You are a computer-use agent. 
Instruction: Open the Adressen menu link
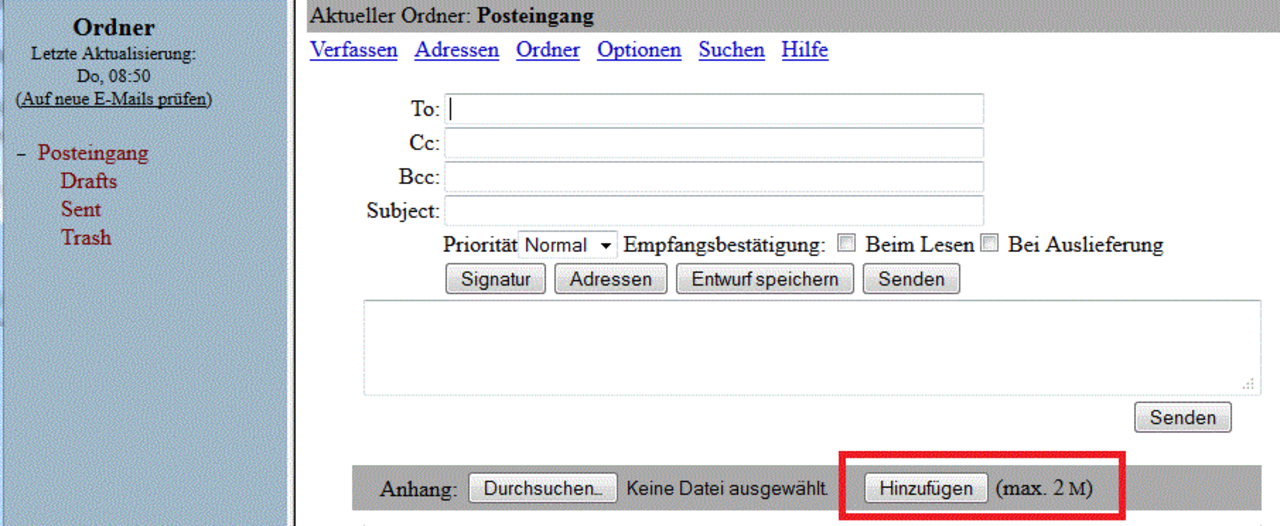(x=457, y=50)
